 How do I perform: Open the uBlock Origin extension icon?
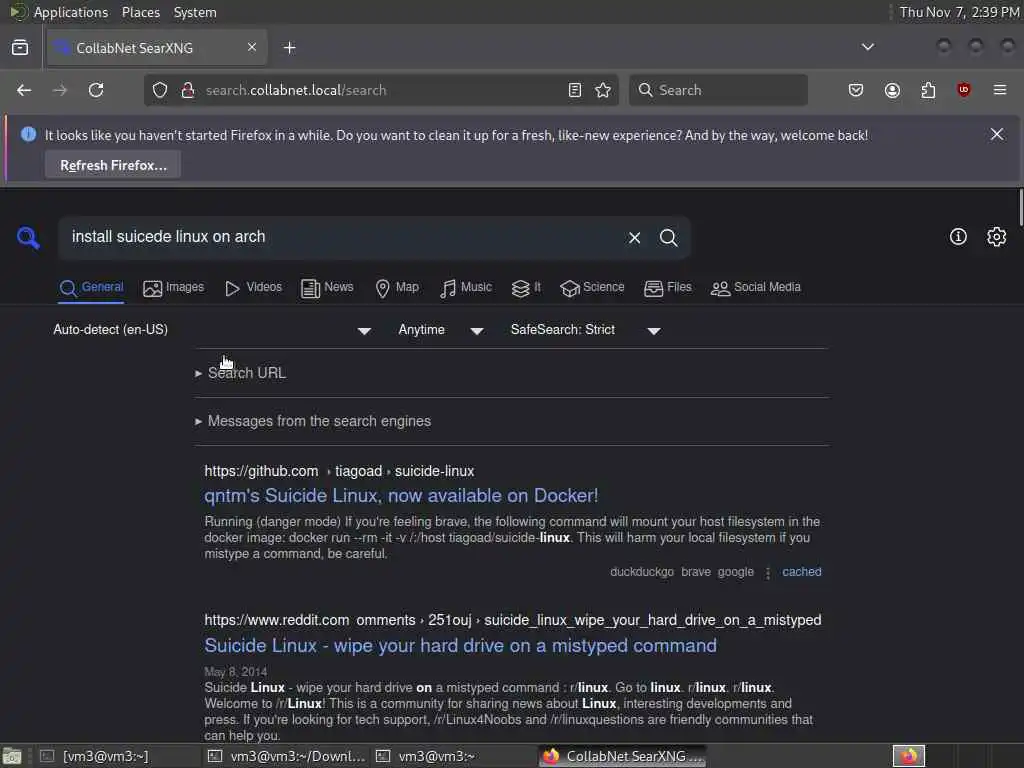[x=963, y=90]
